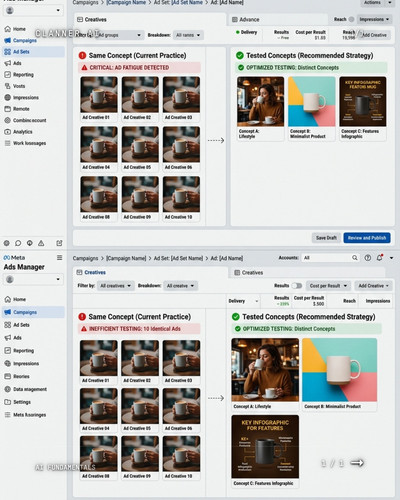Image resolution: width=400 pixels, height=500 pixels.
Task: Open the 'All creative' breakdown dropdown
Action: (x=180, y=286)
